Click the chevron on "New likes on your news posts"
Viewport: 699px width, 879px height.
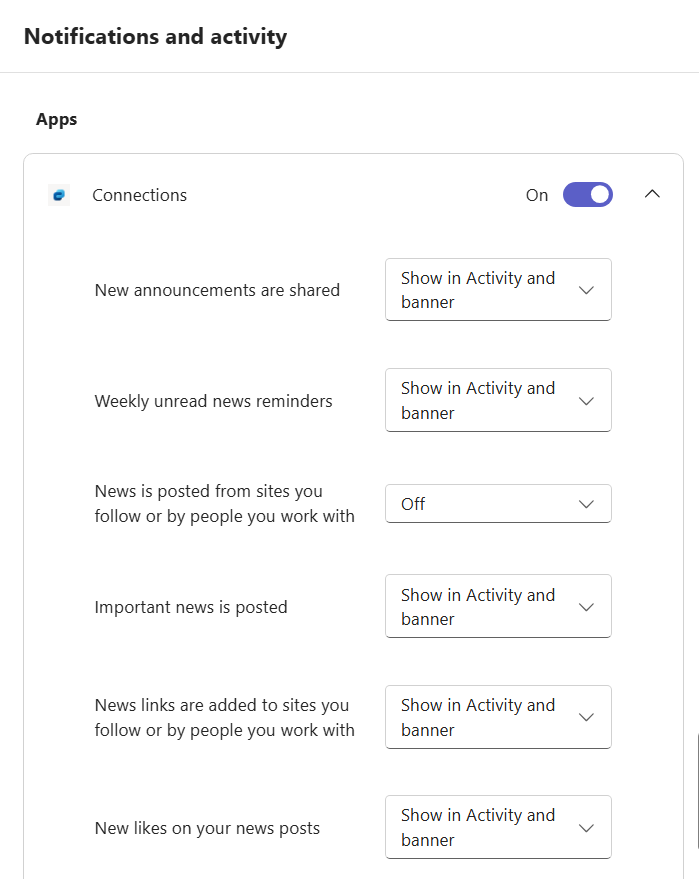pos(587,827)
